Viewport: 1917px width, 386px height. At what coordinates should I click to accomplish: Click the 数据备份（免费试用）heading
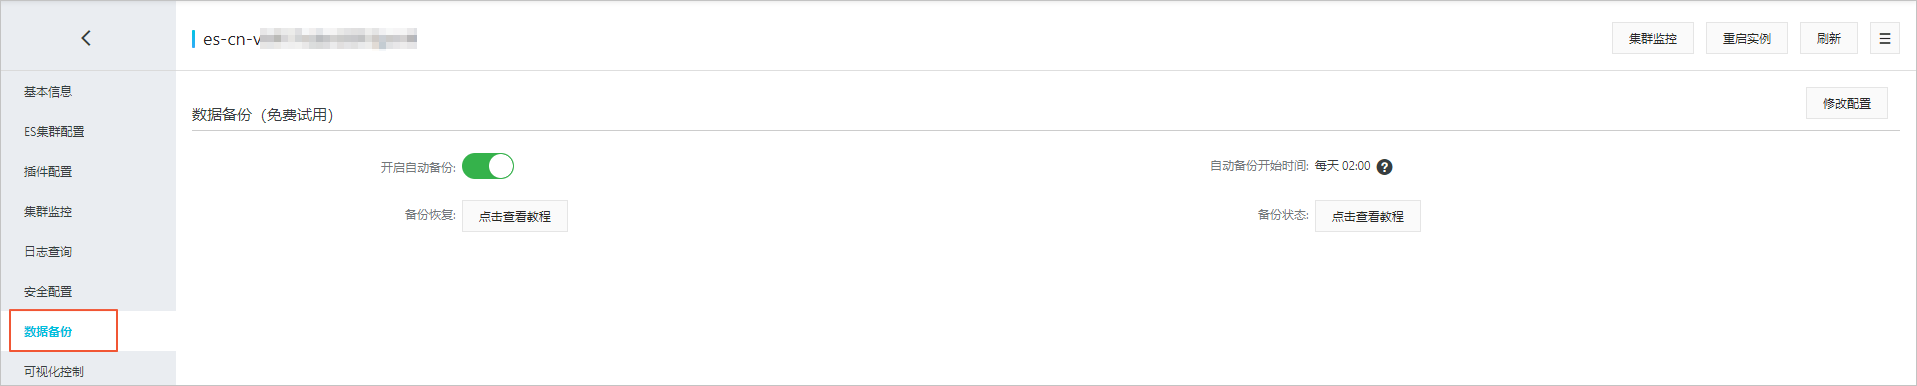[x=262, y=115]
